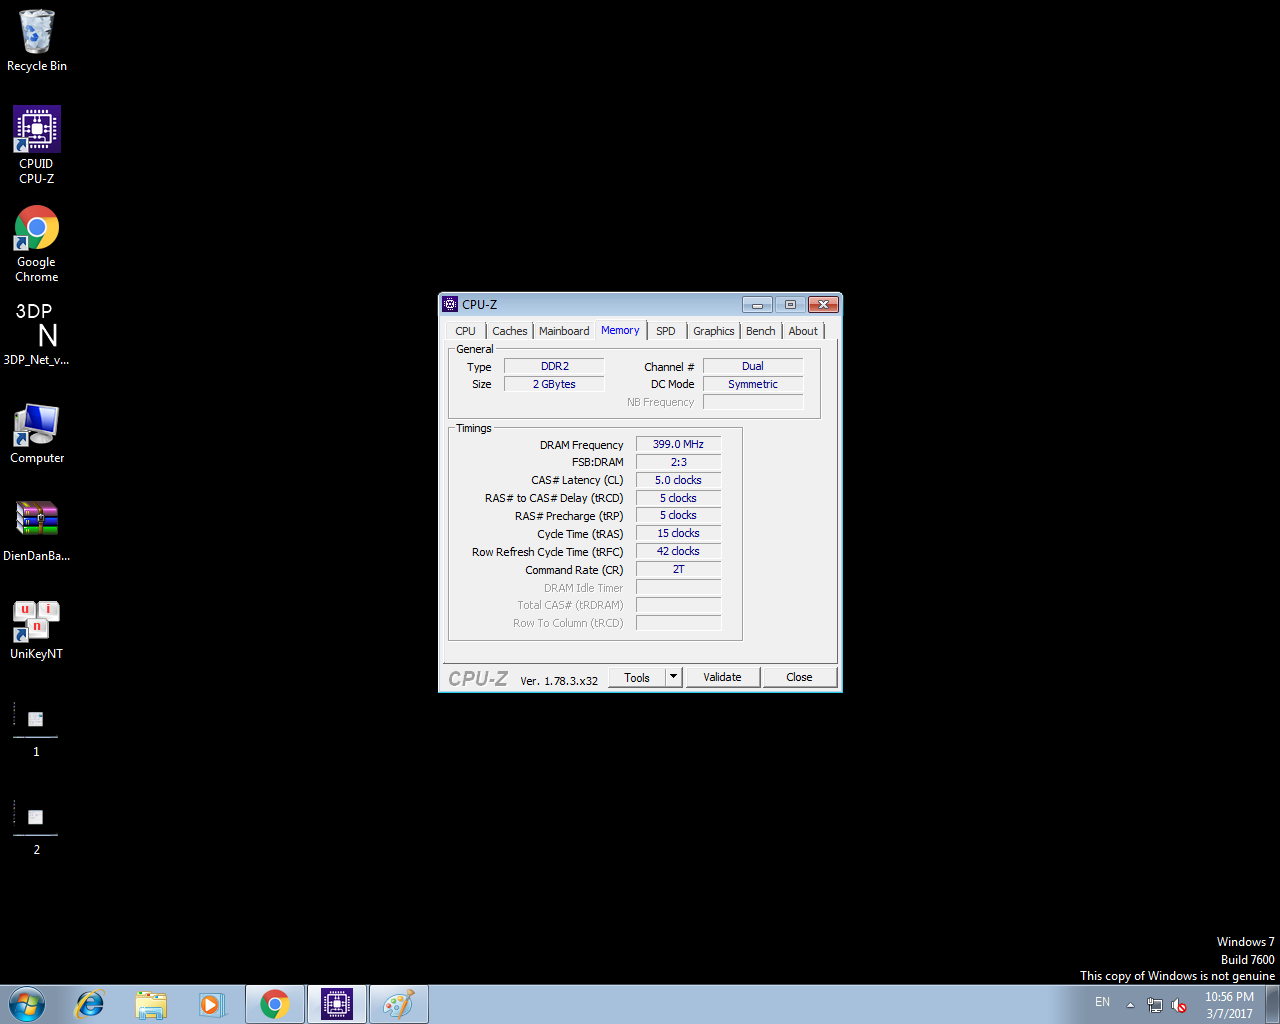Click the Validate button
Screen dimensions: 1280x1024
pyautogui.click(x=722, y=677)
